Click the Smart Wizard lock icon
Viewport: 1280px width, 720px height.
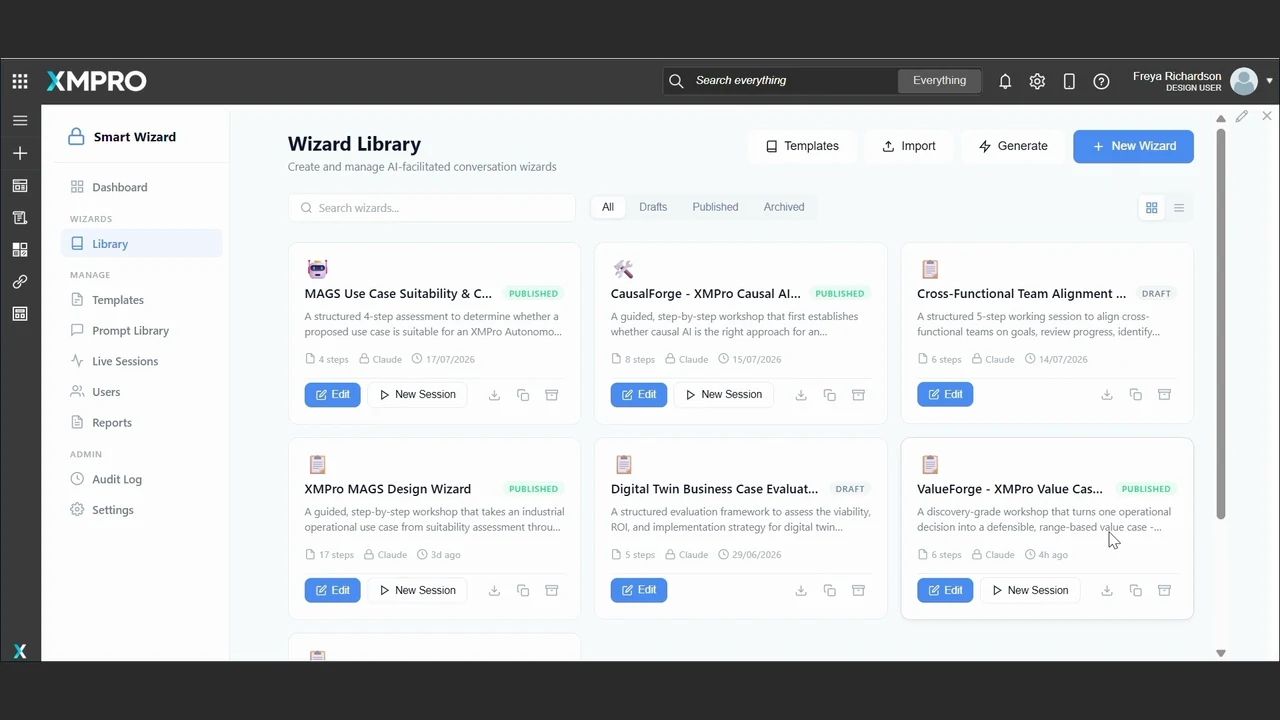coord(76,137)
